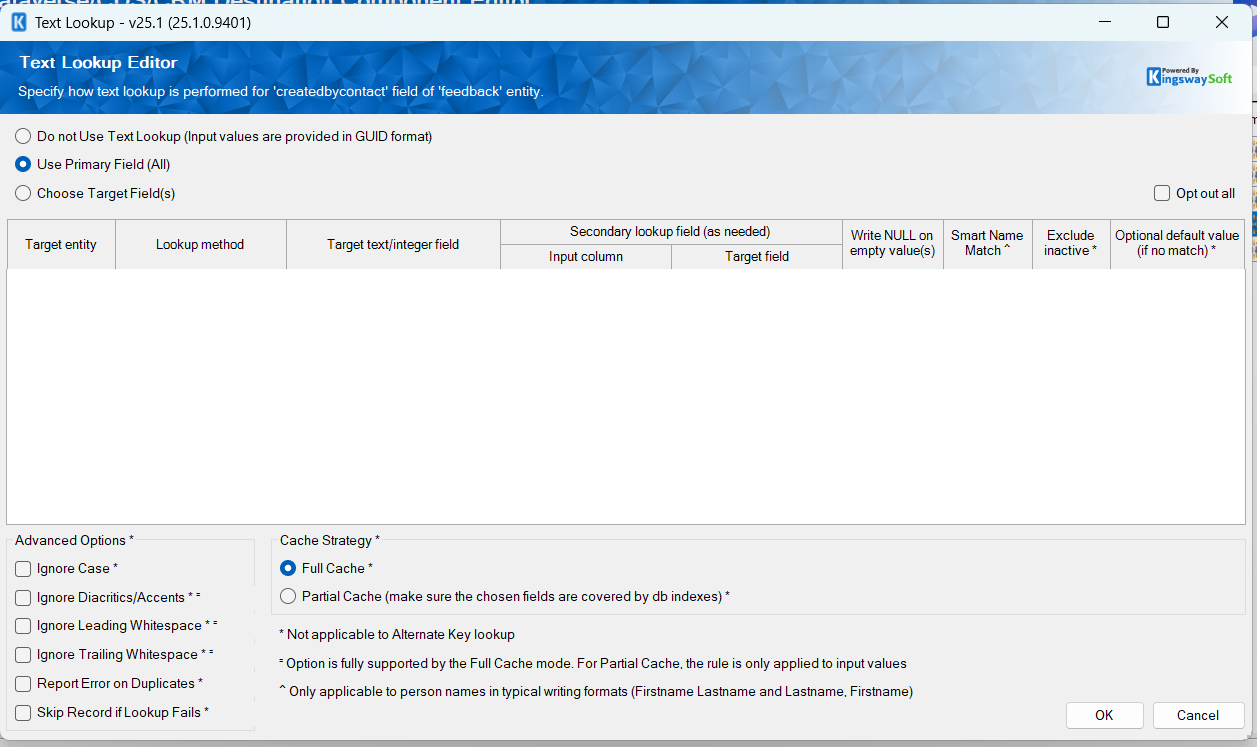Click the Text Lookup Editor heading
This screenshot has width=1257, height=747.
pyautogui.click(x=98, y=63)
